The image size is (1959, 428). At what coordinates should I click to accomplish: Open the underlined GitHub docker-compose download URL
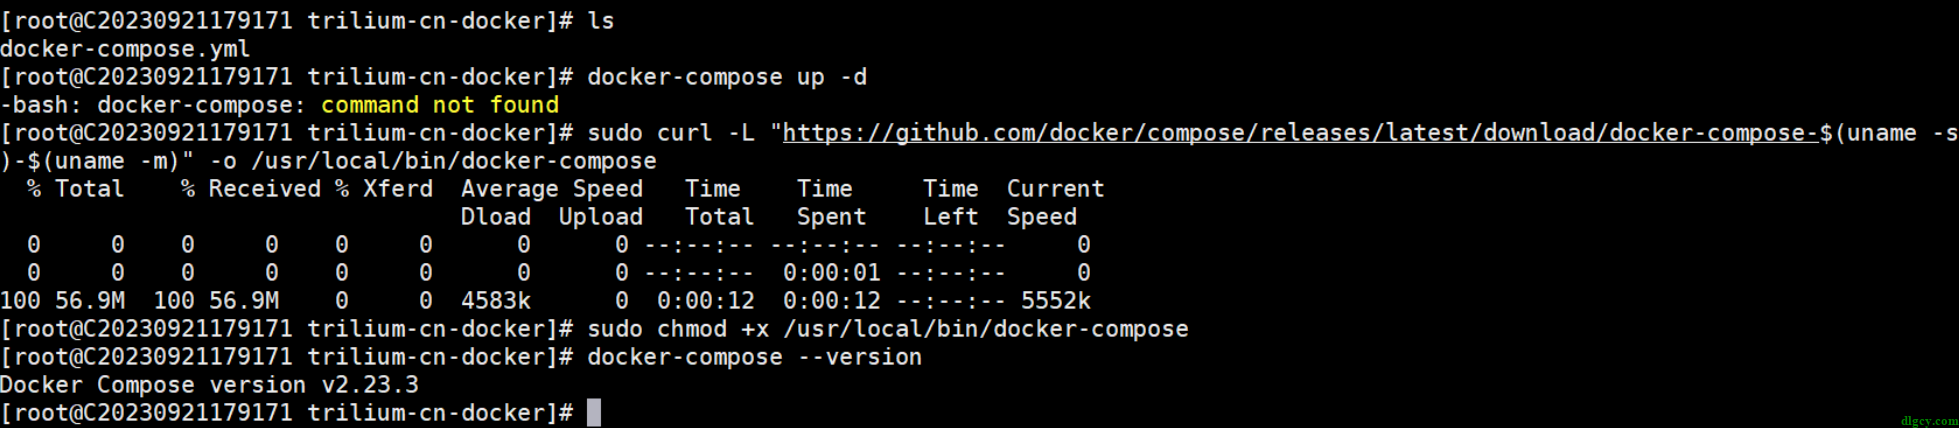click(1300, 133)
